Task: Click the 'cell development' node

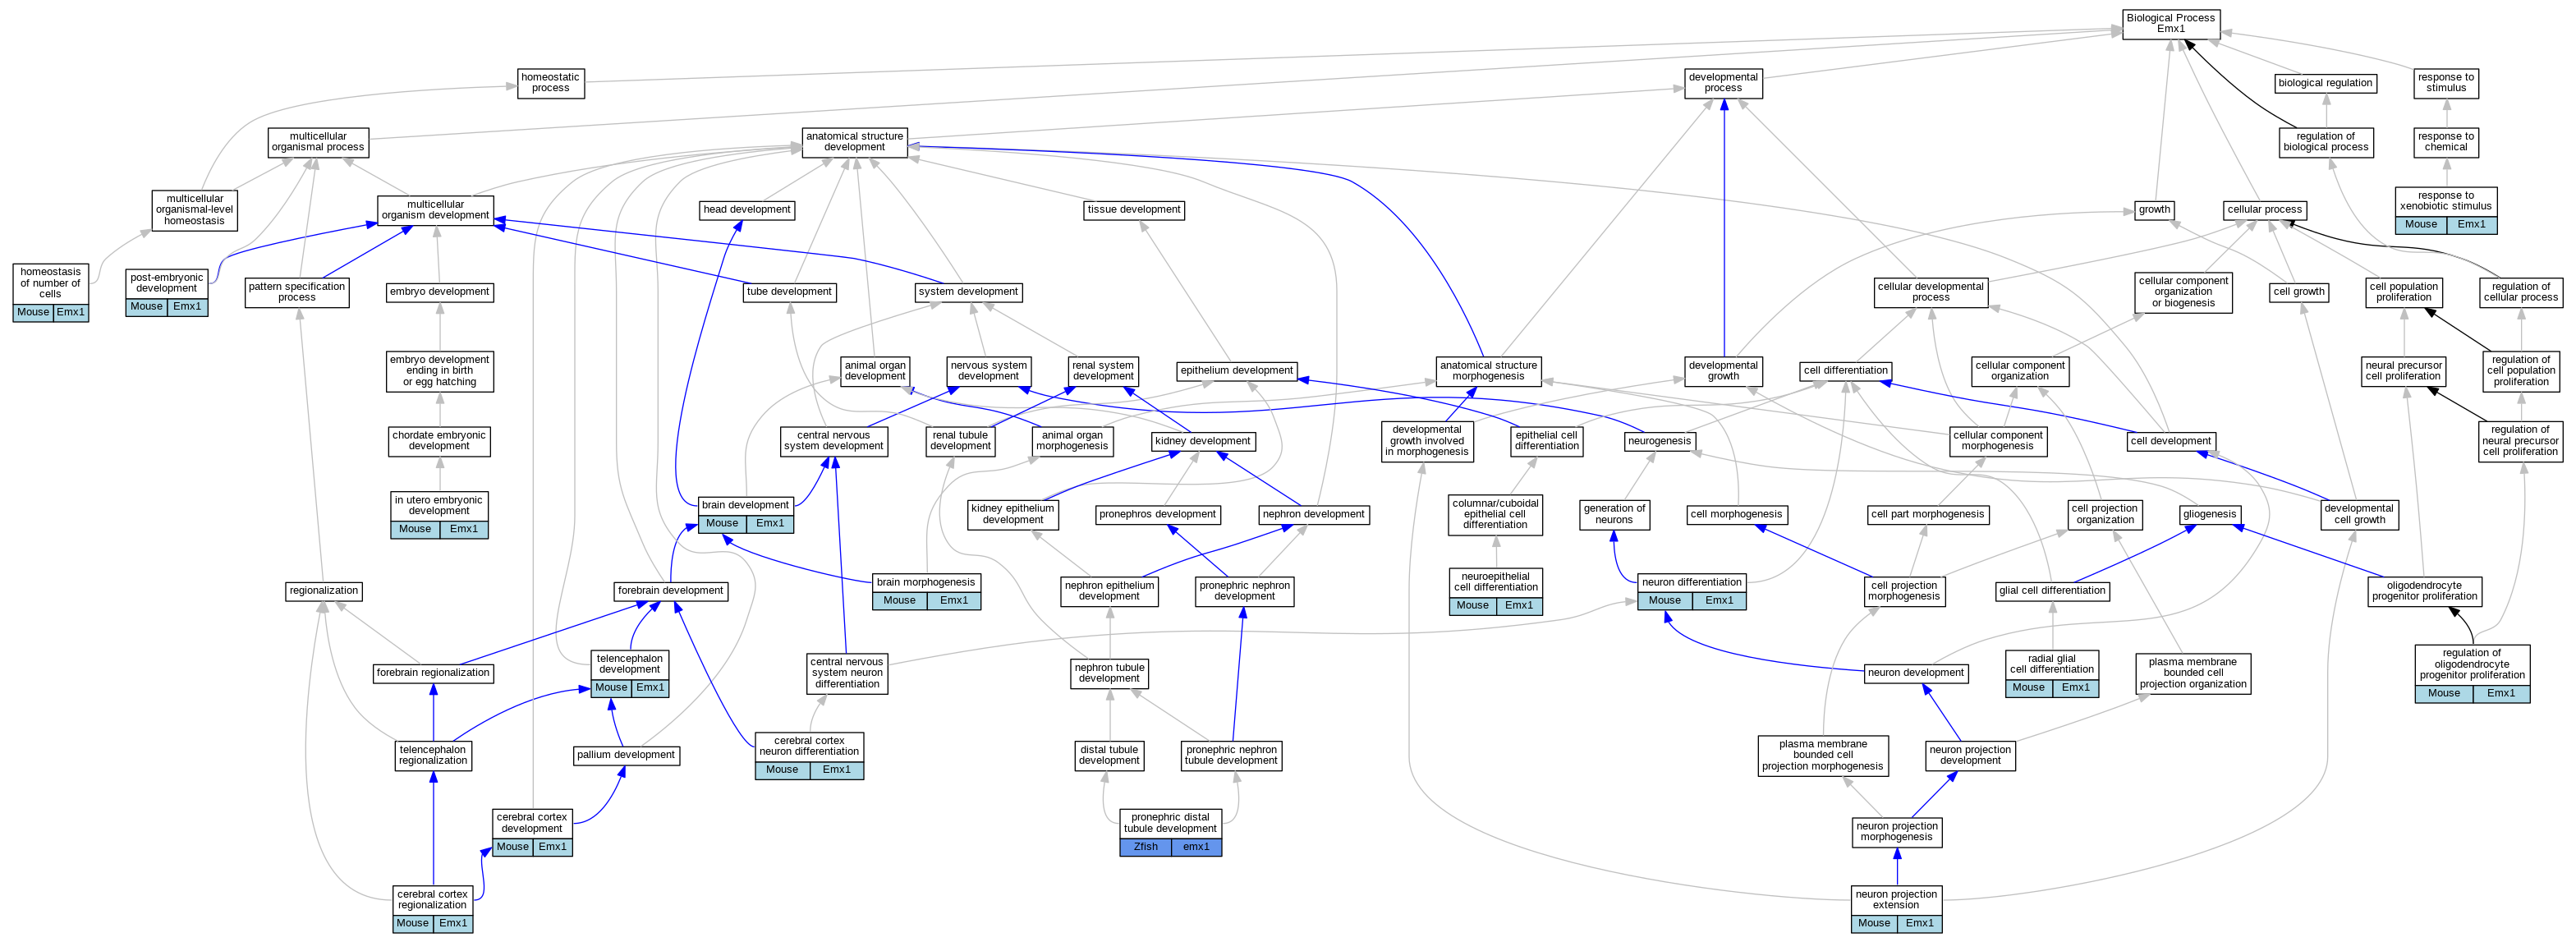Action: pyautogui.click(x=2171, y=441)
